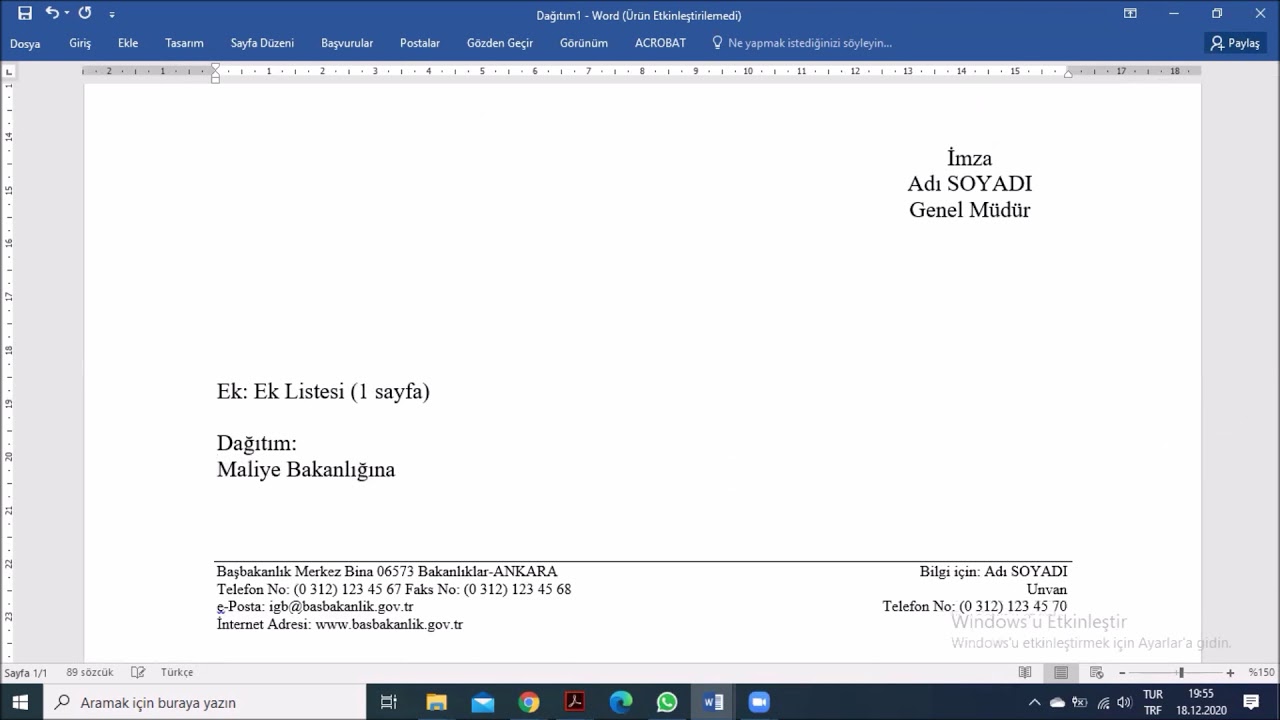Image resolution: width=1280 pixels, height=720 pixels.
Task: Open the Windows notification center
Action: (1251, 702)
